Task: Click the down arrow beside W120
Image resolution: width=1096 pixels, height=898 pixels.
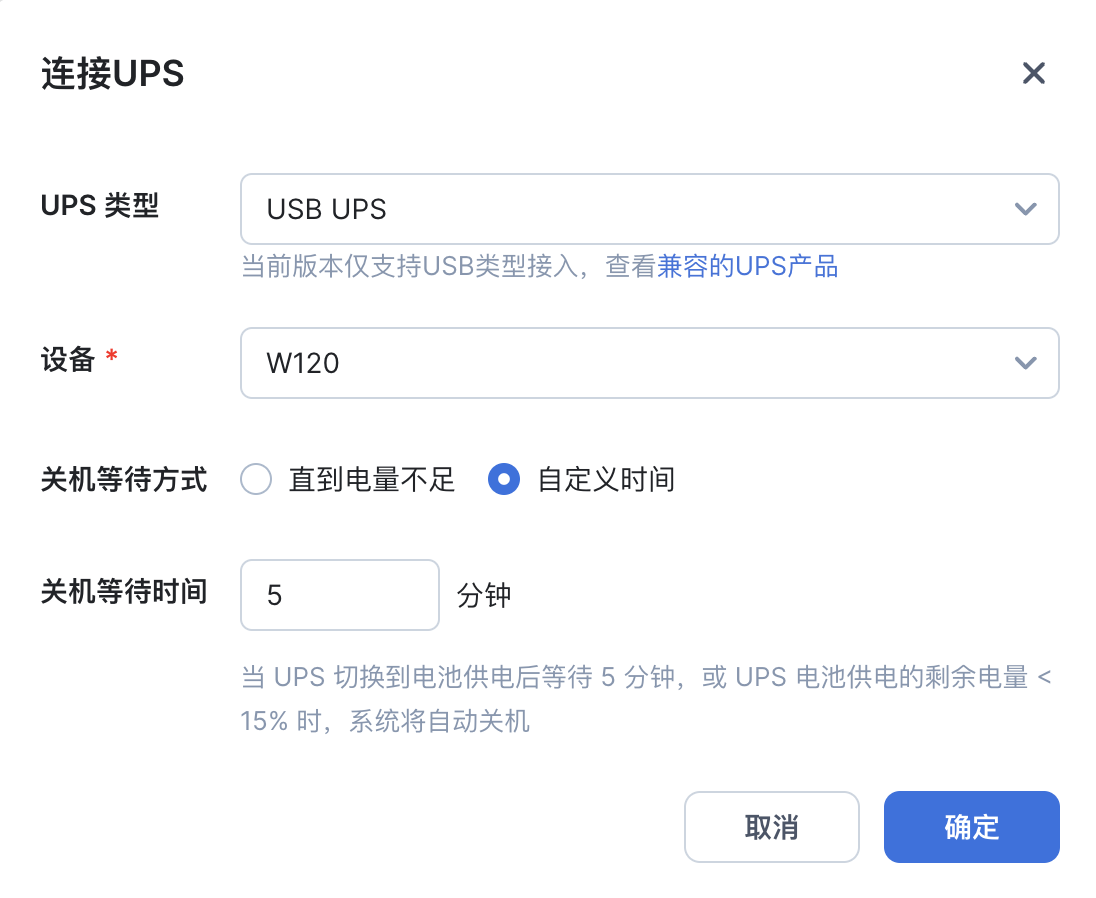Action: pyautogui.click(x=1024, y=363)
